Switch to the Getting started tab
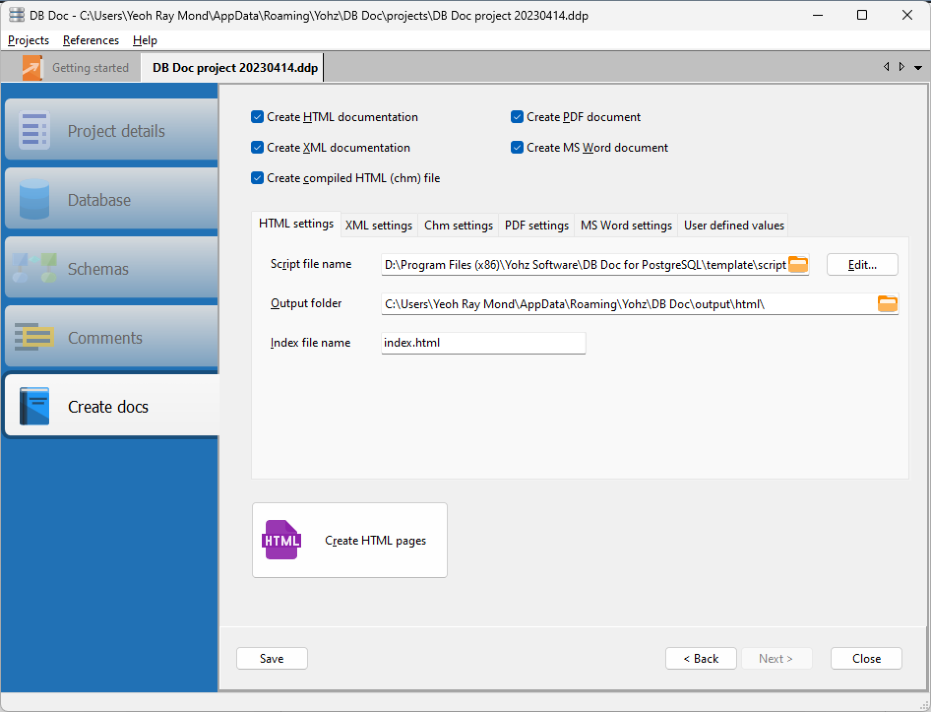The height and width of the screenshot is (712, 931). click(78, 68)
